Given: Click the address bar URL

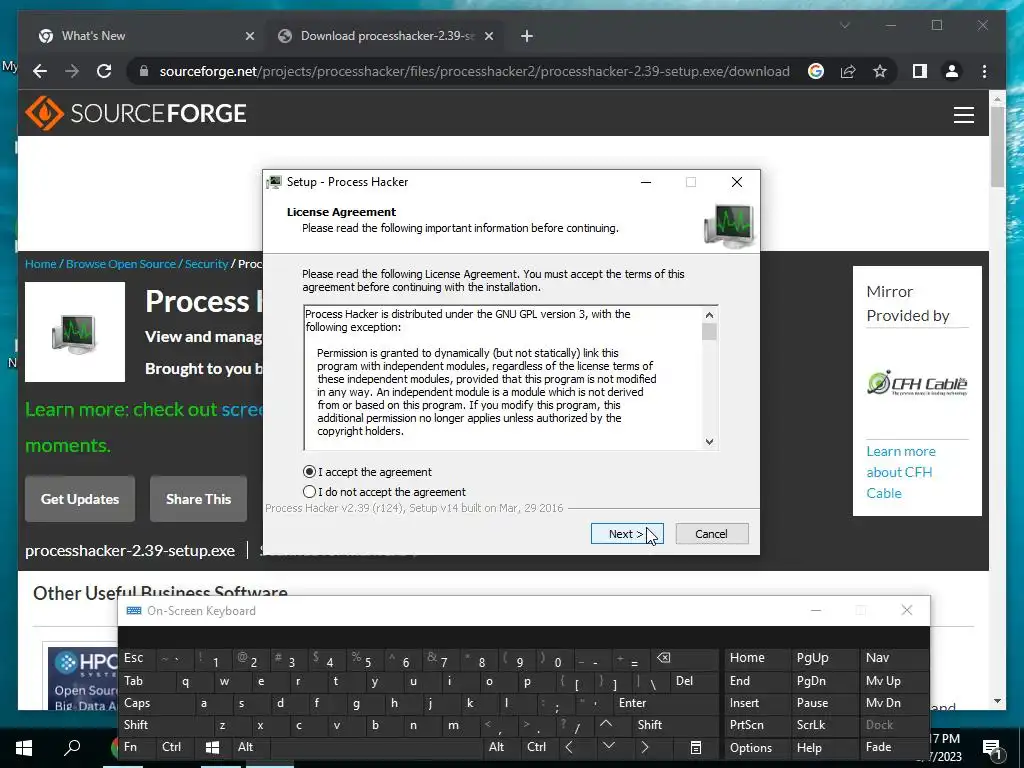Looking at the screenshot, I should click(474, 71).
